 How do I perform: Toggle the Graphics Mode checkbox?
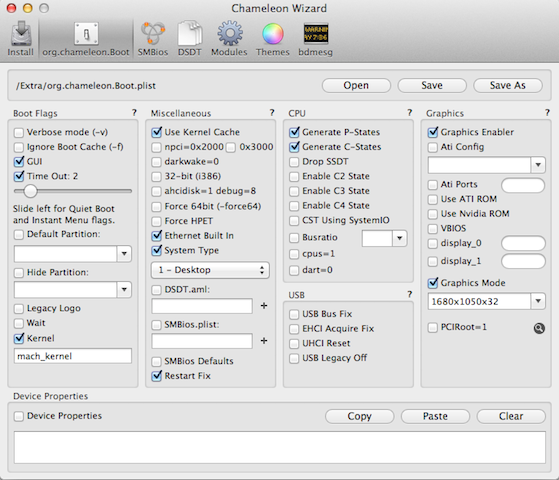pyautogui.click(x=433, y=283)
